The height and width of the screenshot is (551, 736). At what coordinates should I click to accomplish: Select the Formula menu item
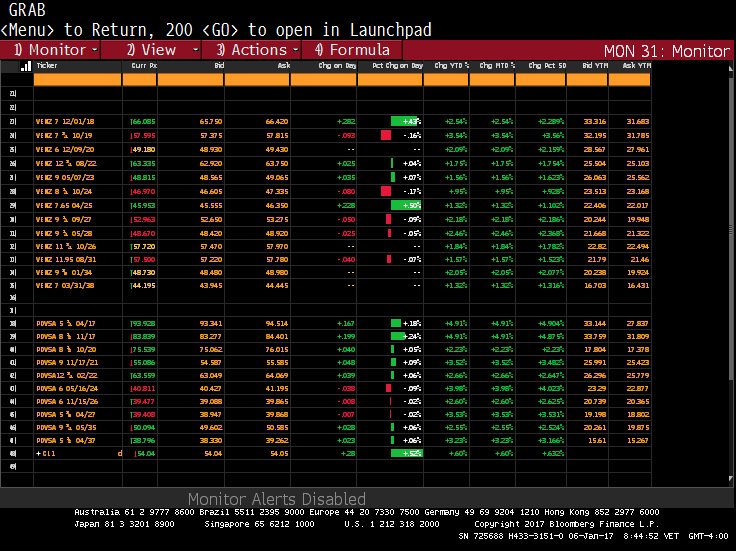[352, 50]
